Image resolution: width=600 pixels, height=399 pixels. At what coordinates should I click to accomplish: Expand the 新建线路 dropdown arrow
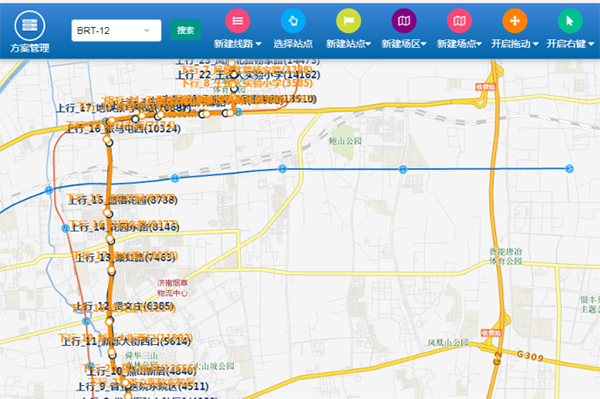259,44
